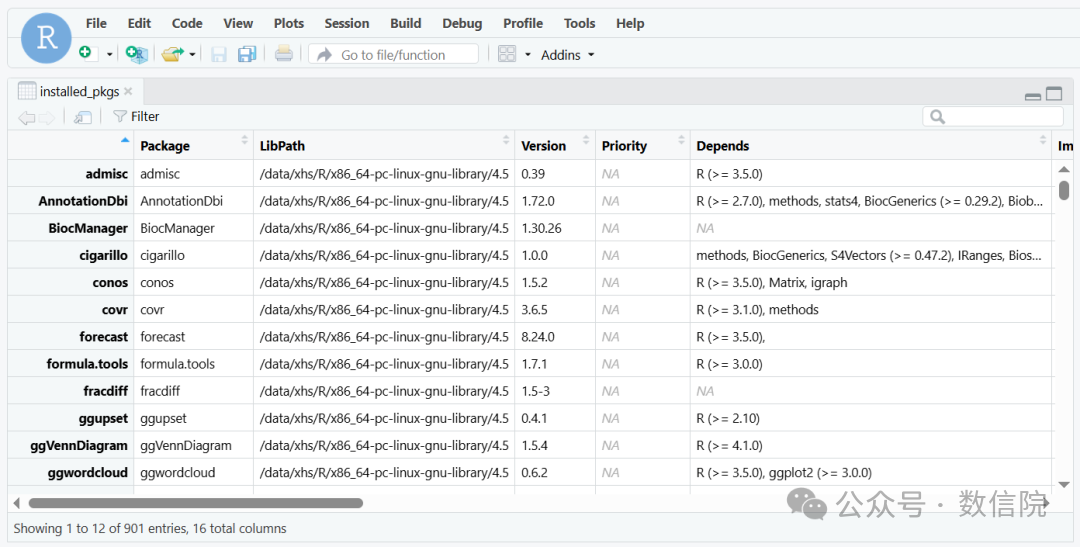Click the horizontal scrollbar thumb
The height and width of the screenshot is (547, 1080).
click(x=195, y=503)
